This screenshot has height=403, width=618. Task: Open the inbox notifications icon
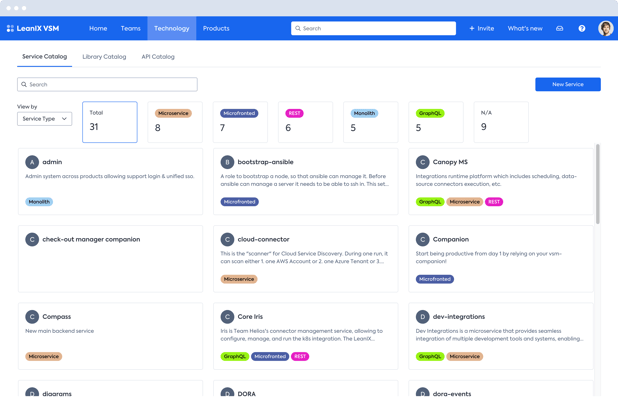tap(559, 28)
